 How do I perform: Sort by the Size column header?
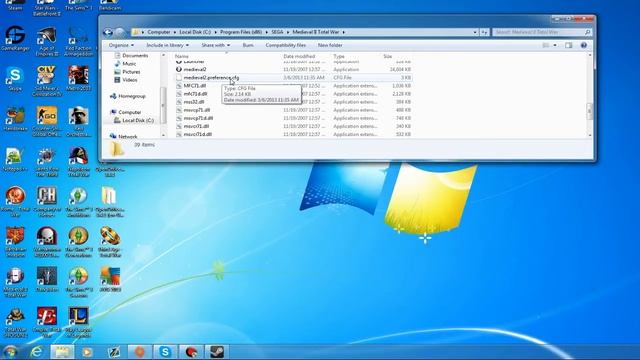[388, 56]
